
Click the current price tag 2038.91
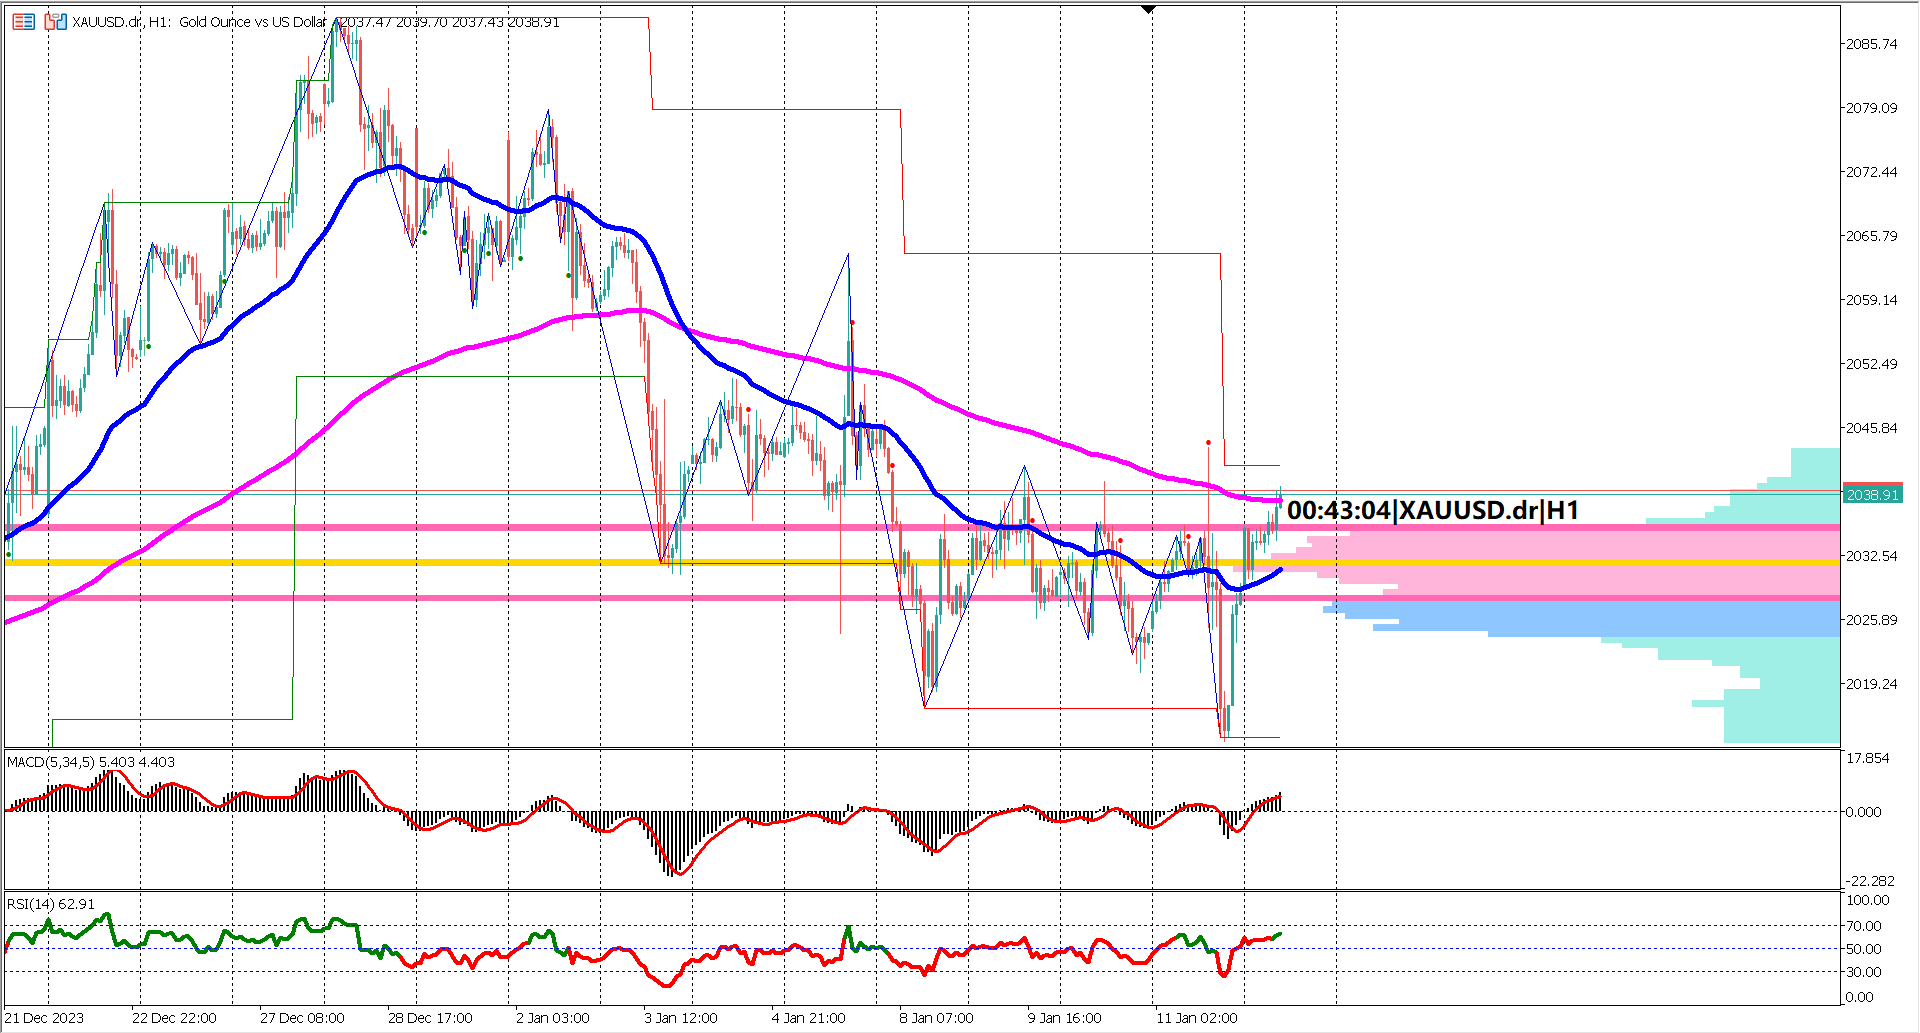click(x=1872, y=493)
